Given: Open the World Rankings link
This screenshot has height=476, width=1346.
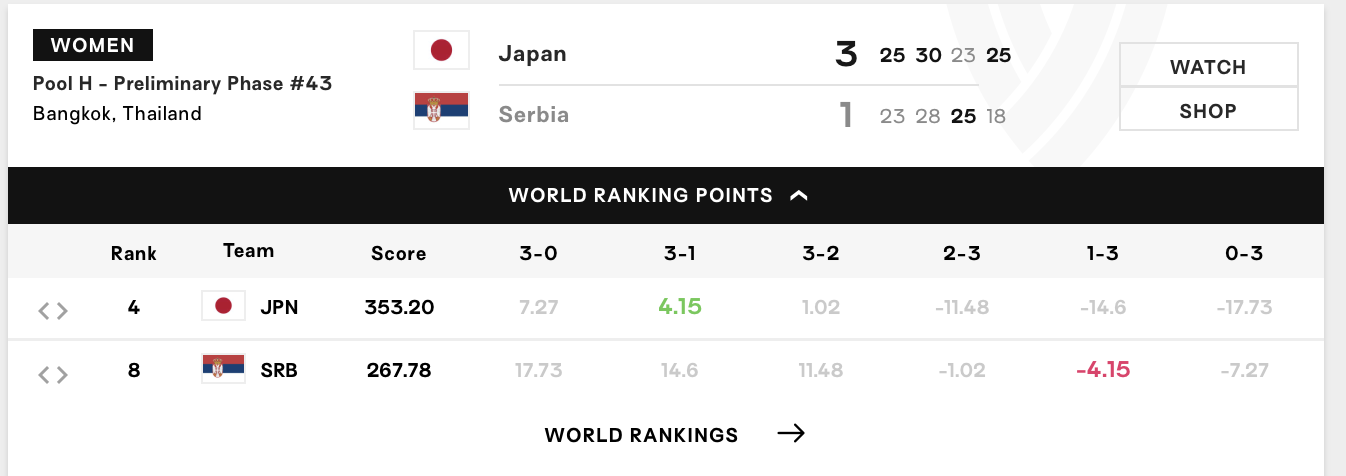Looking at the screenshot, I should [x=641, y=435].
